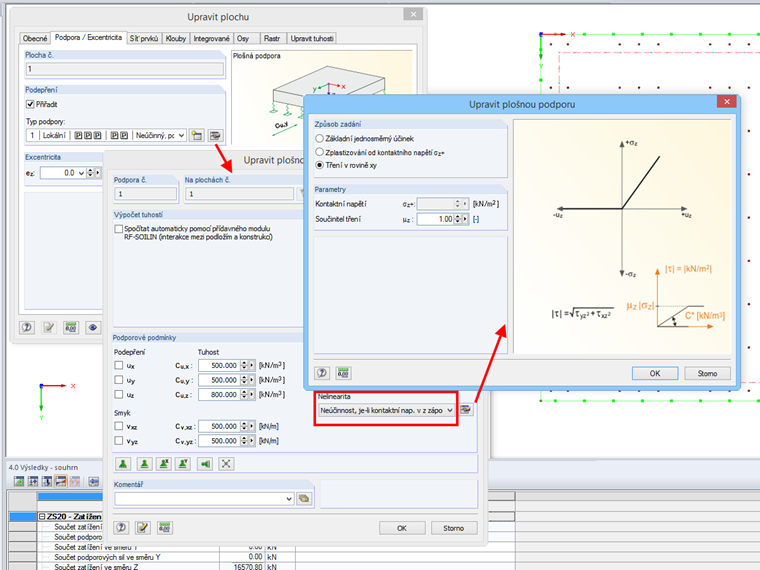This screenshot has height=570, width=760.
Task: Confirm OK in Upravit plošnou podporu front dialog
Action: pyautogui.click(x=655, y=373)
